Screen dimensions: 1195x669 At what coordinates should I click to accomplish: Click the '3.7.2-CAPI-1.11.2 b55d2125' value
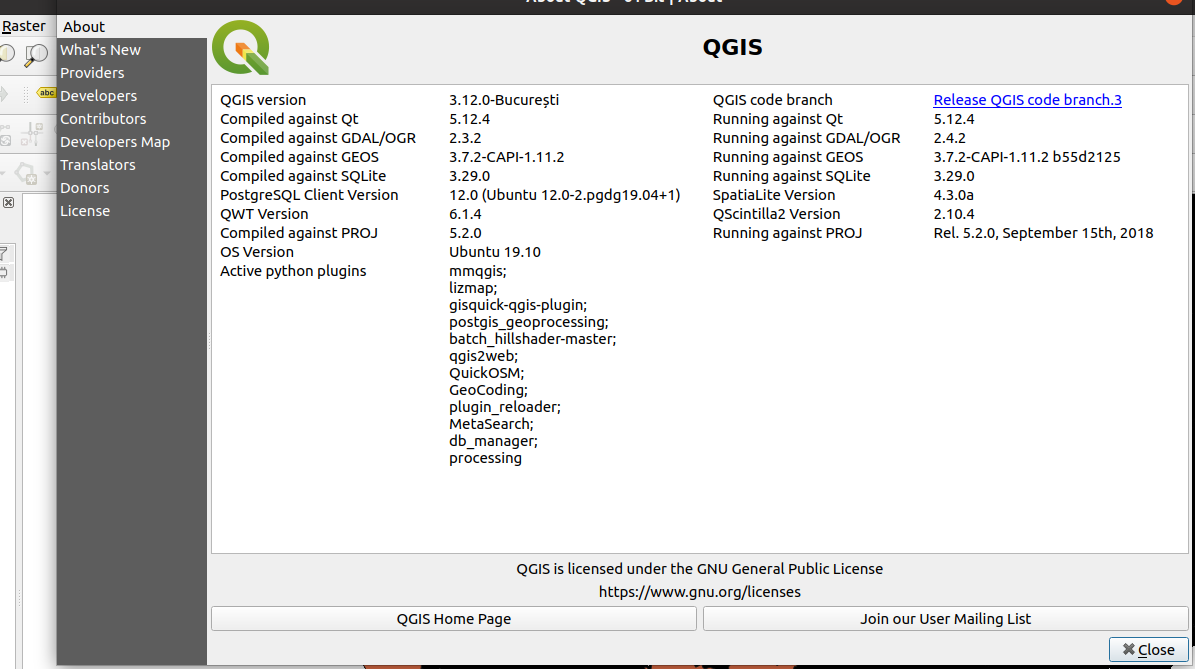pyautogui.click(x=1027, y=157)
